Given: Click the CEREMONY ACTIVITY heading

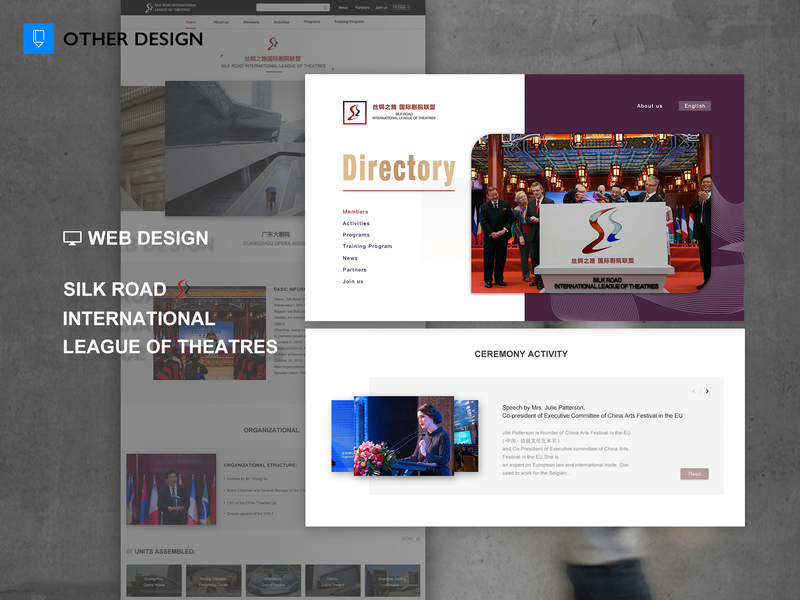Looking at the screenshot, I should (x=521, y=354).
